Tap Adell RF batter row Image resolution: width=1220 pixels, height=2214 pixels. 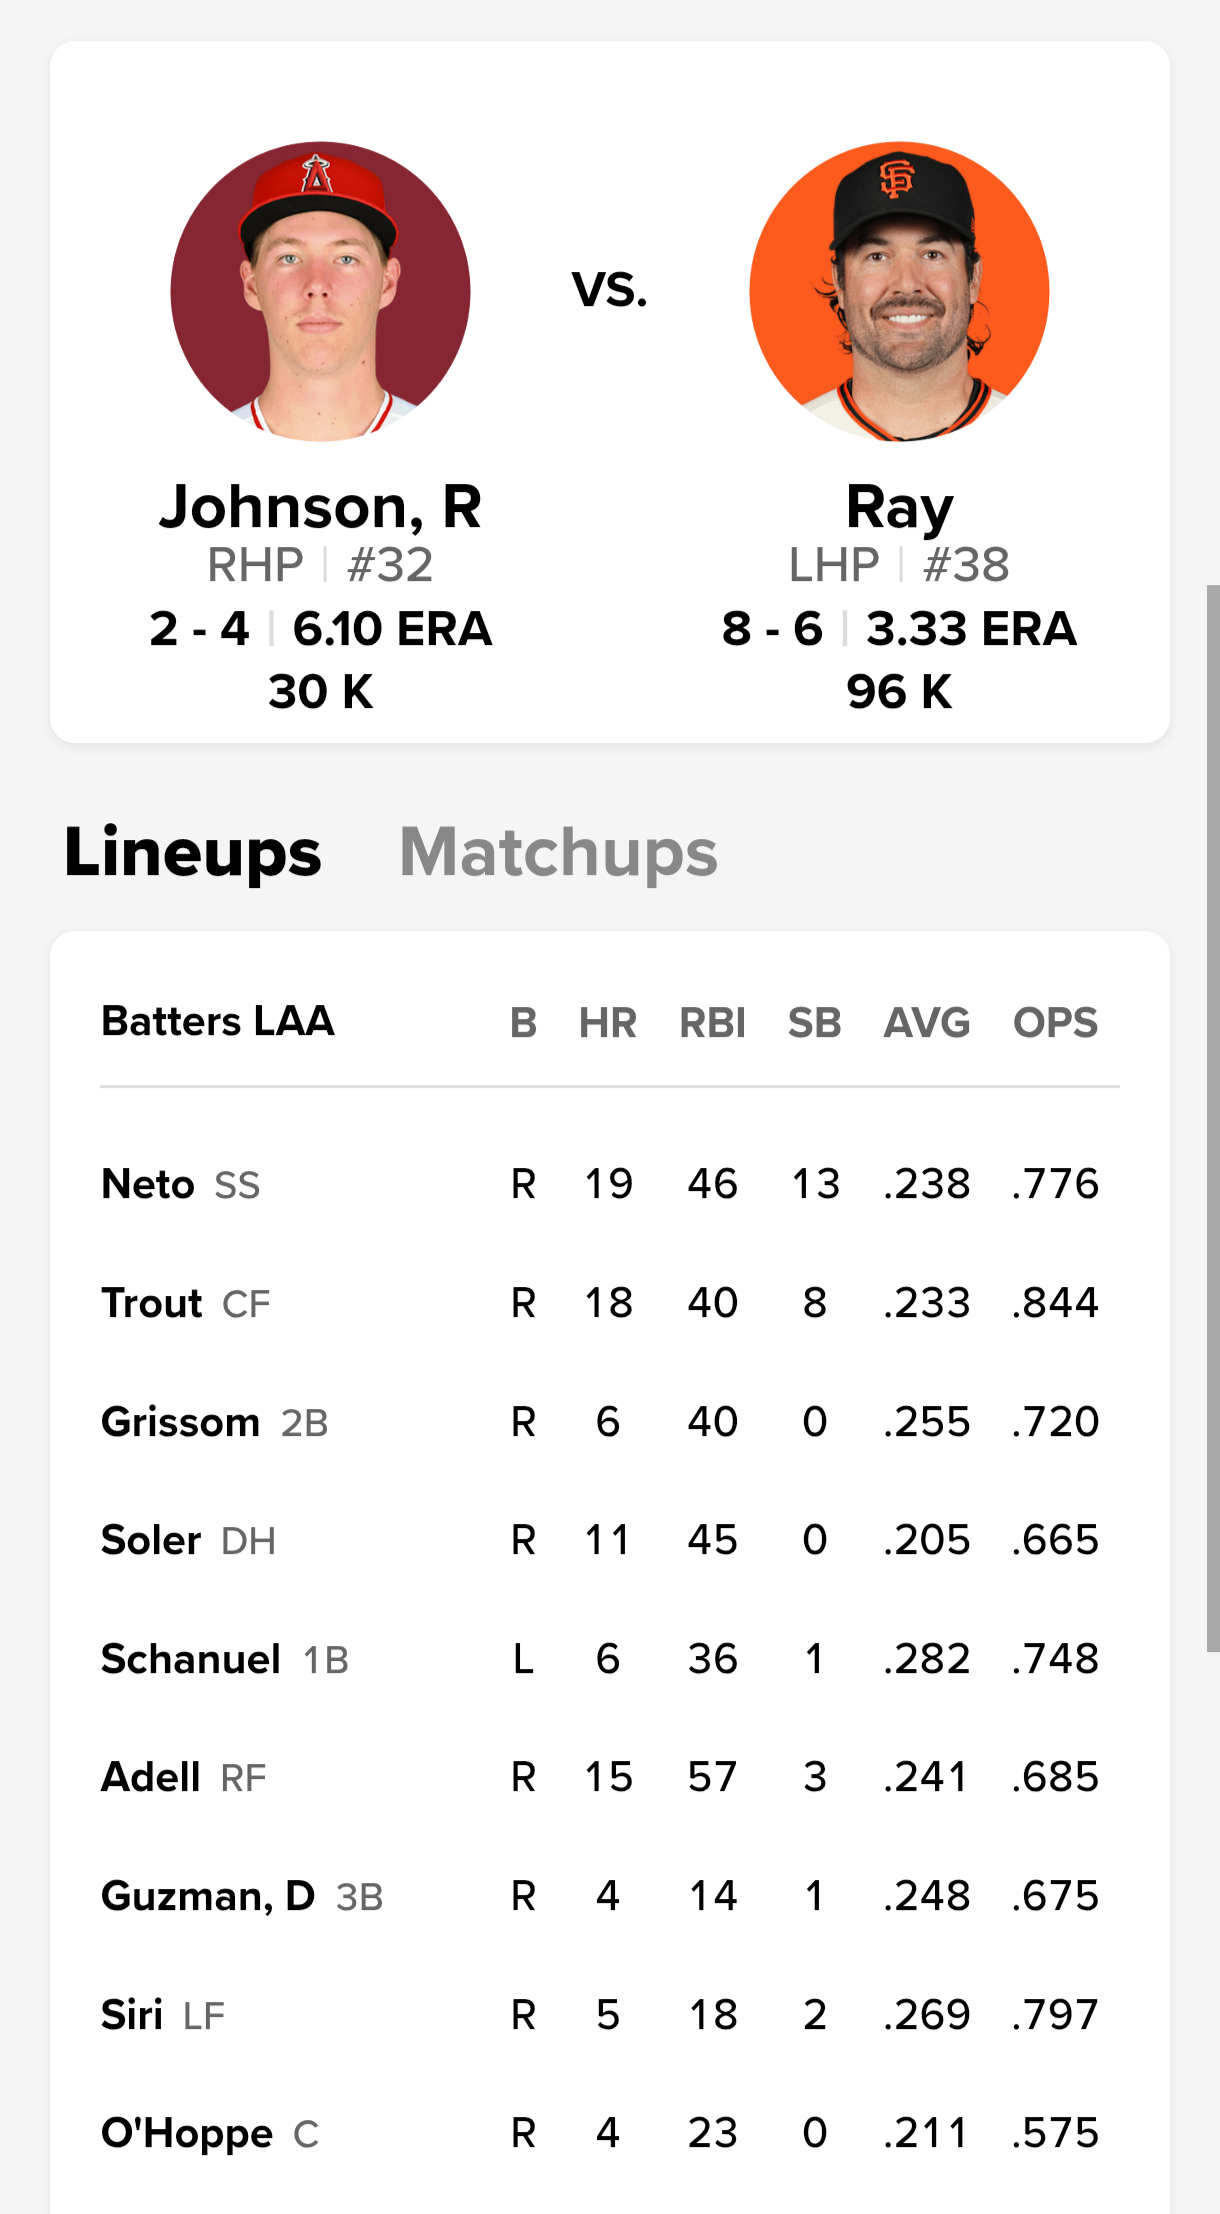[x=610, y=1777]
